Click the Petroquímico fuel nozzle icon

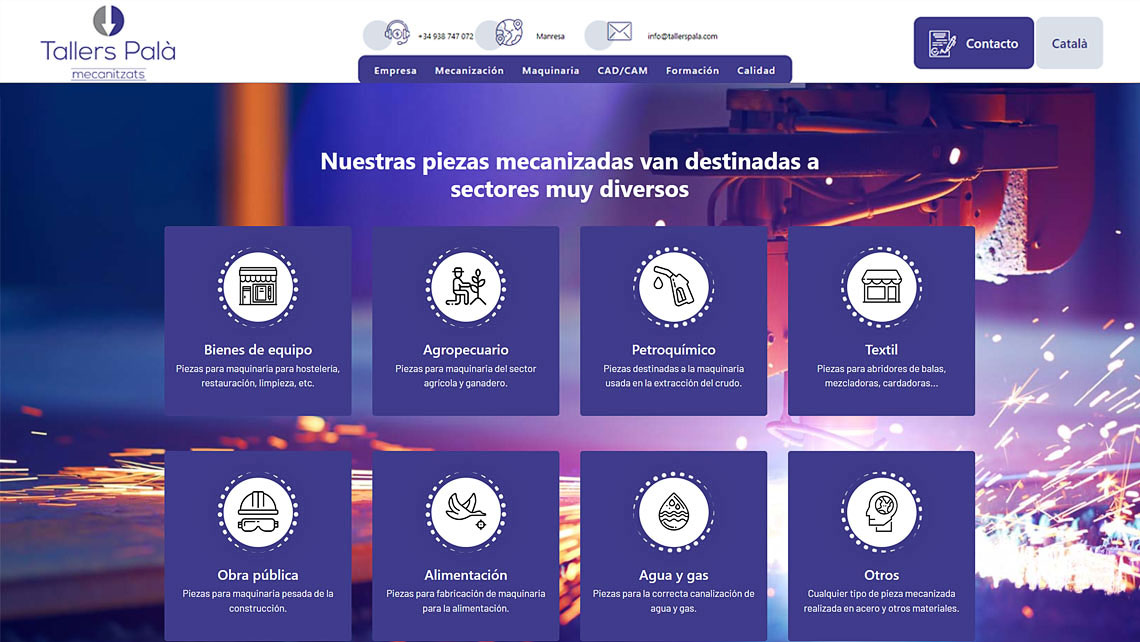[673, 287]
